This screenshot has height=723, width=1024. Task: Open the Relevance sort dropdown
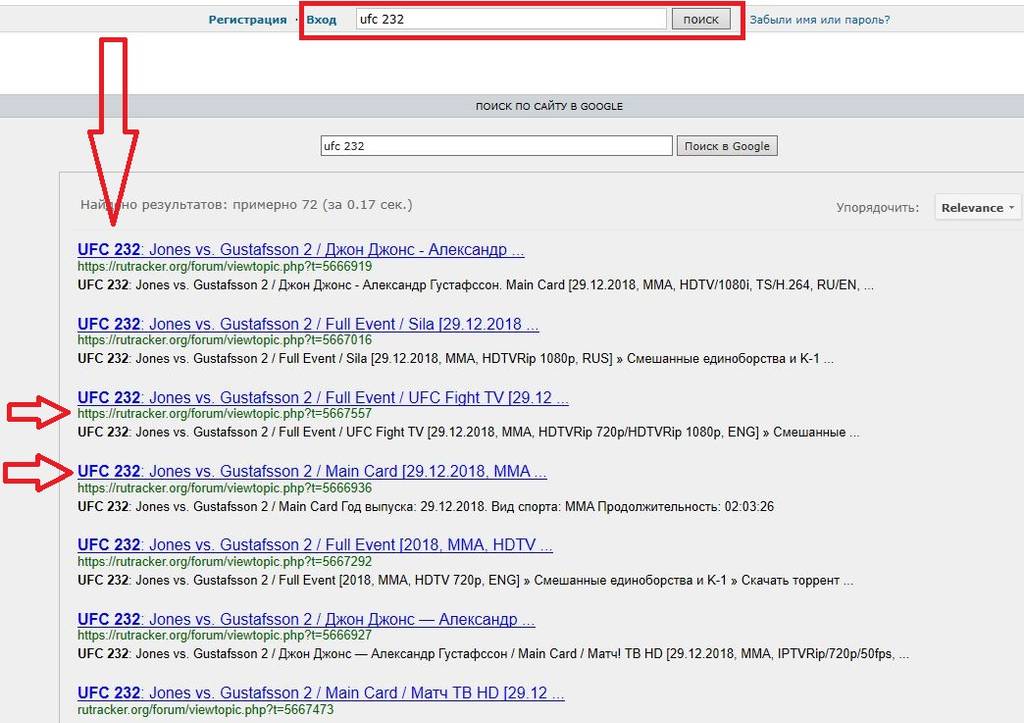click(x=978, y=208)
